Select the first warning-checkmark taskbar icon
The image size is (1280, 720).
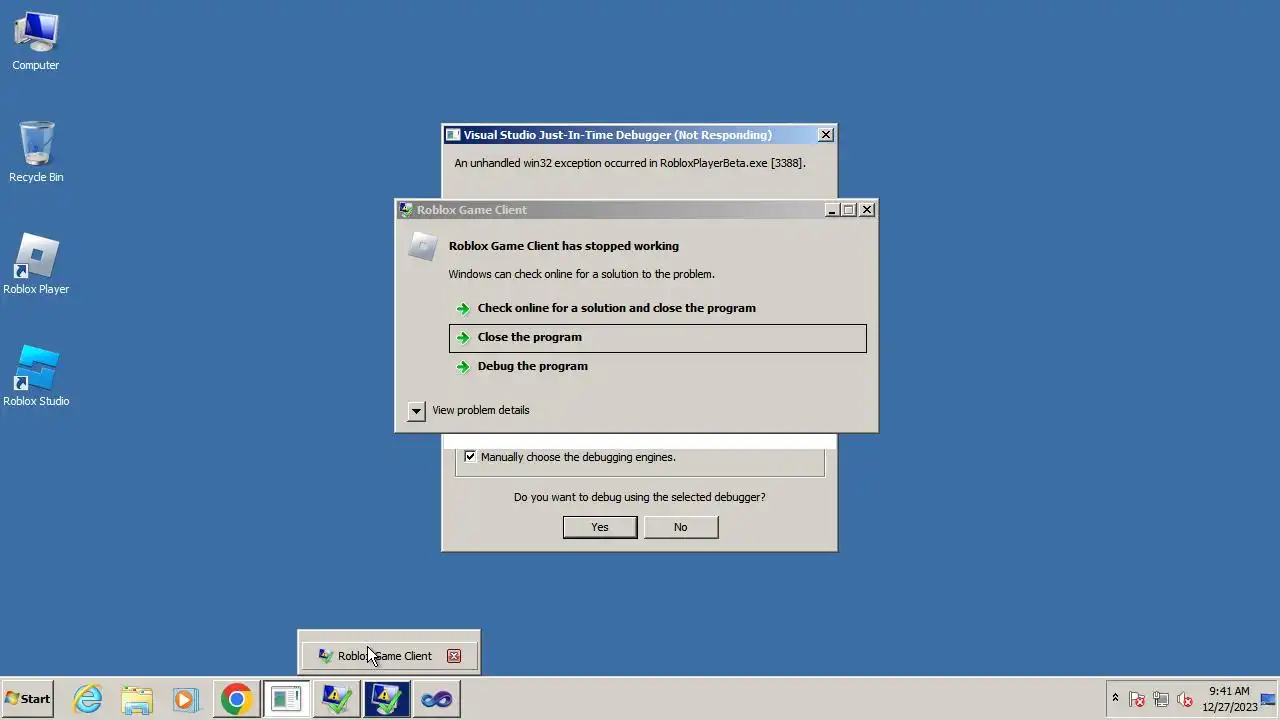point(337,699)
